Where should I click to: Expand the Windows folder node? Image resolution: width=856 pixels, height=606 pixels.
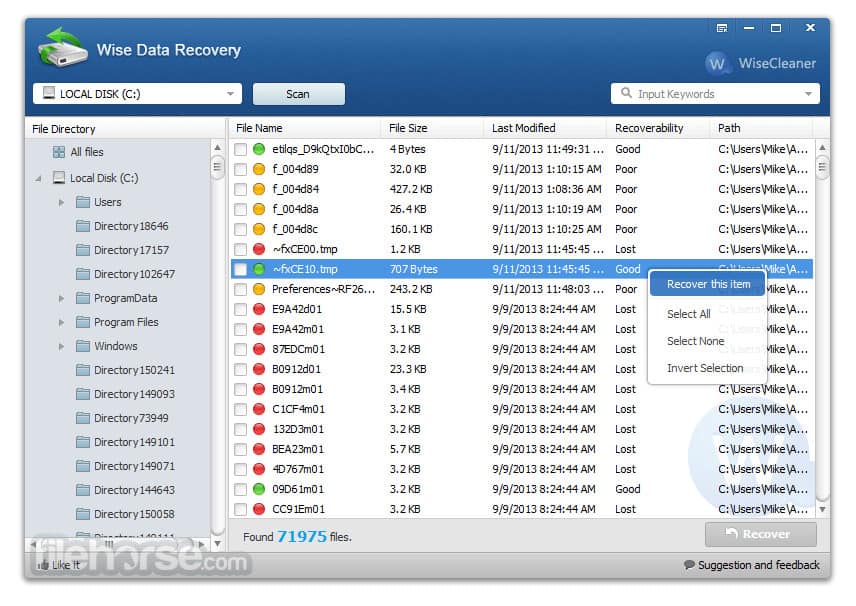point(61,347)
